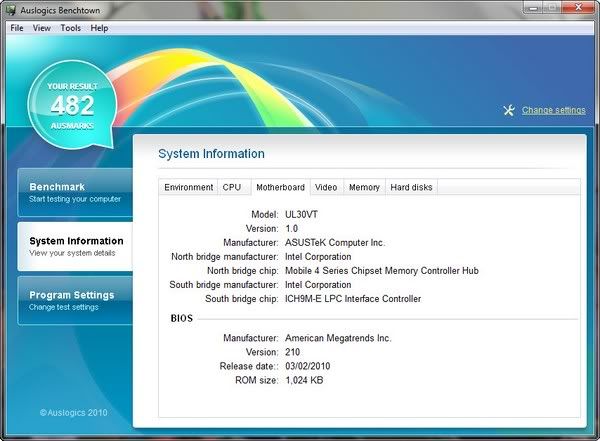Click the Auslogics Benchtown title bar icon

(11, 10)
